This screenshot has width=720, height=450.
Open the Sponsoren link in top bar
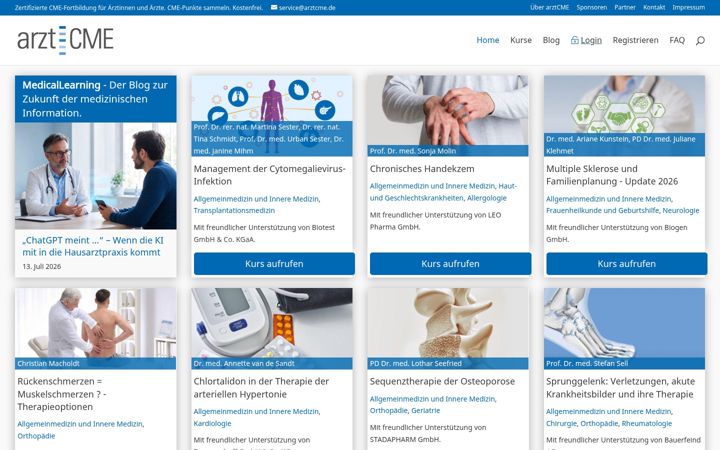coord(591,7)
